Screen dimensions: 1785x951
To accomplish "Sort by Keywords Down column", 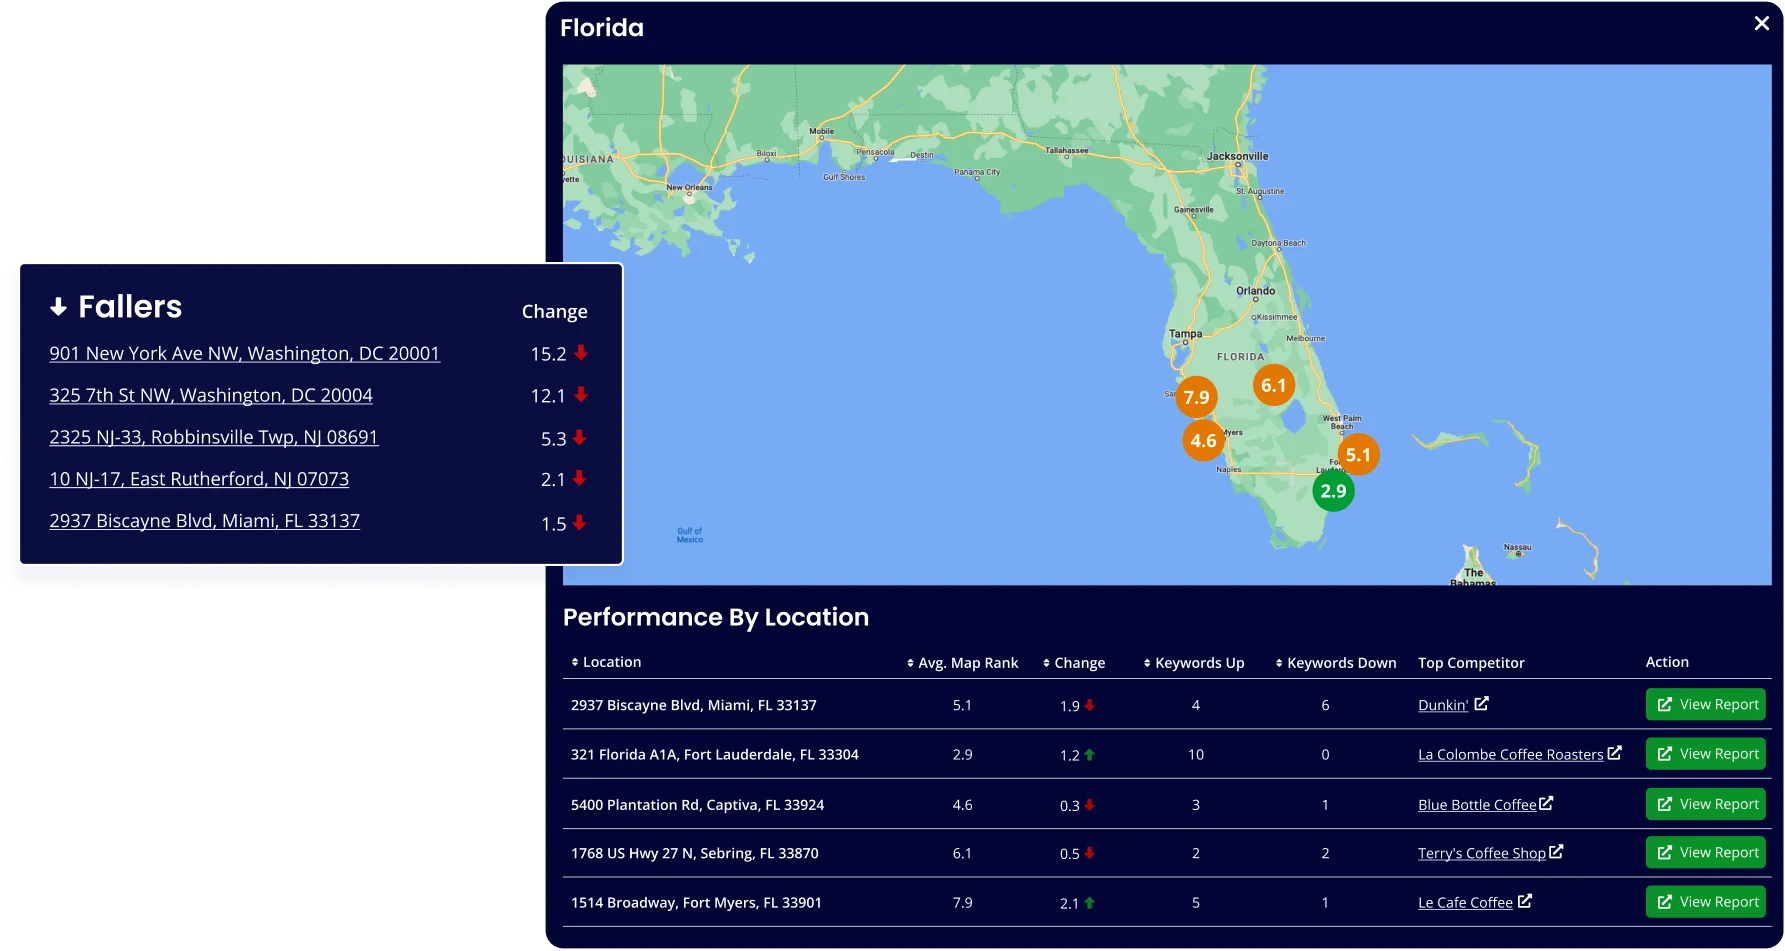I will (x=1335, y=663).
